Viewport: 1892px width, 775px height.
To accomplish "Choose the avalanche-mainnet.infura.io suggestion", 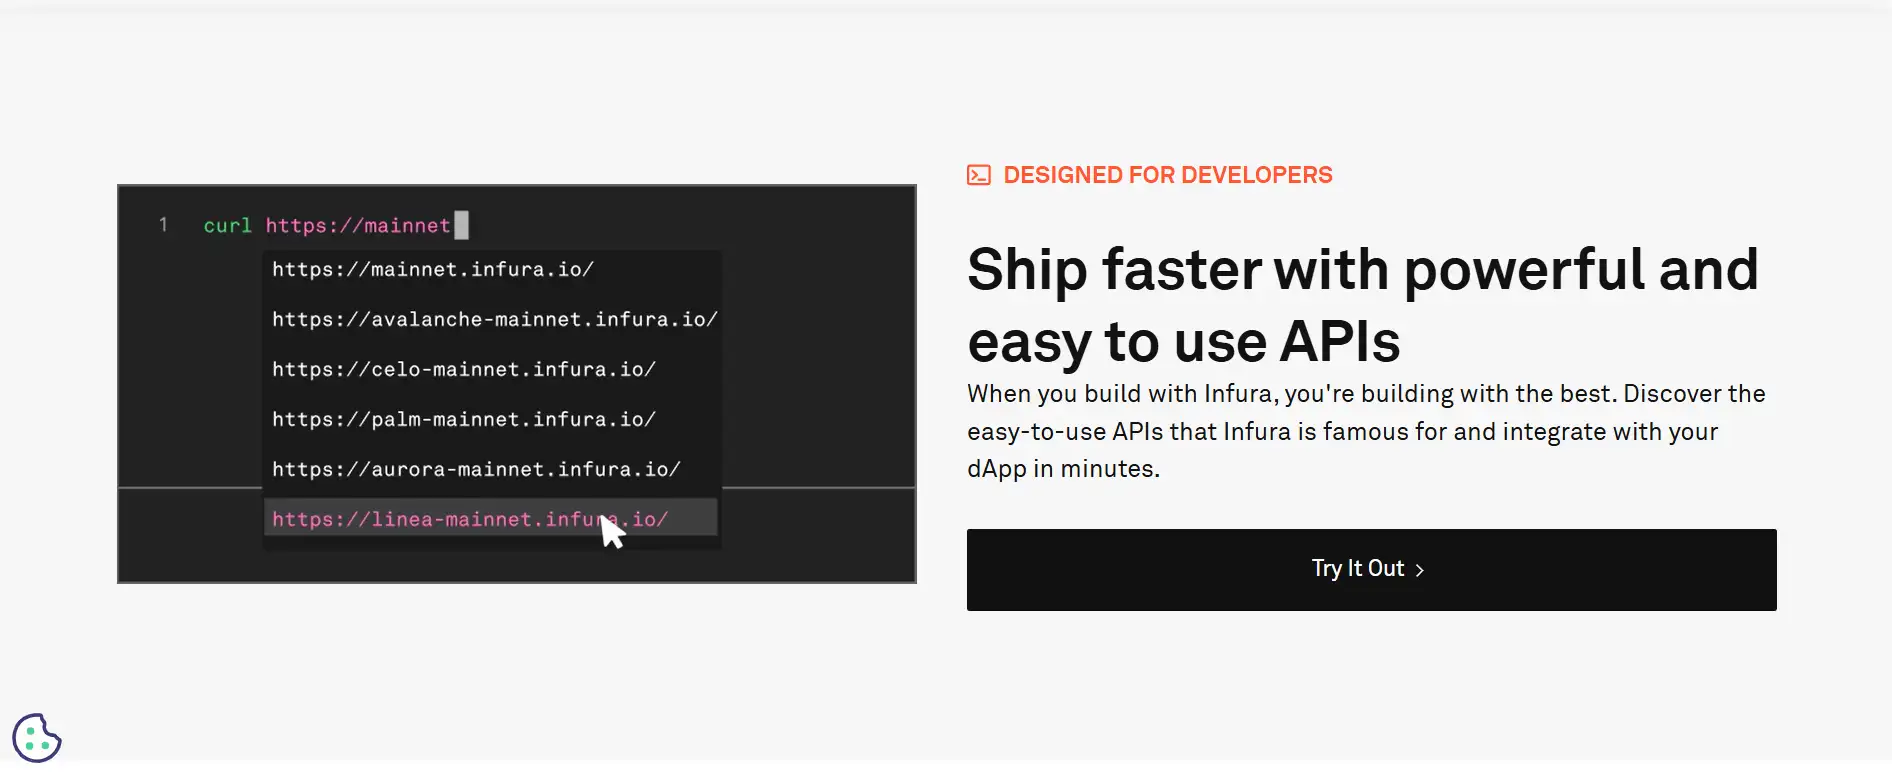I will click(494, 320).
